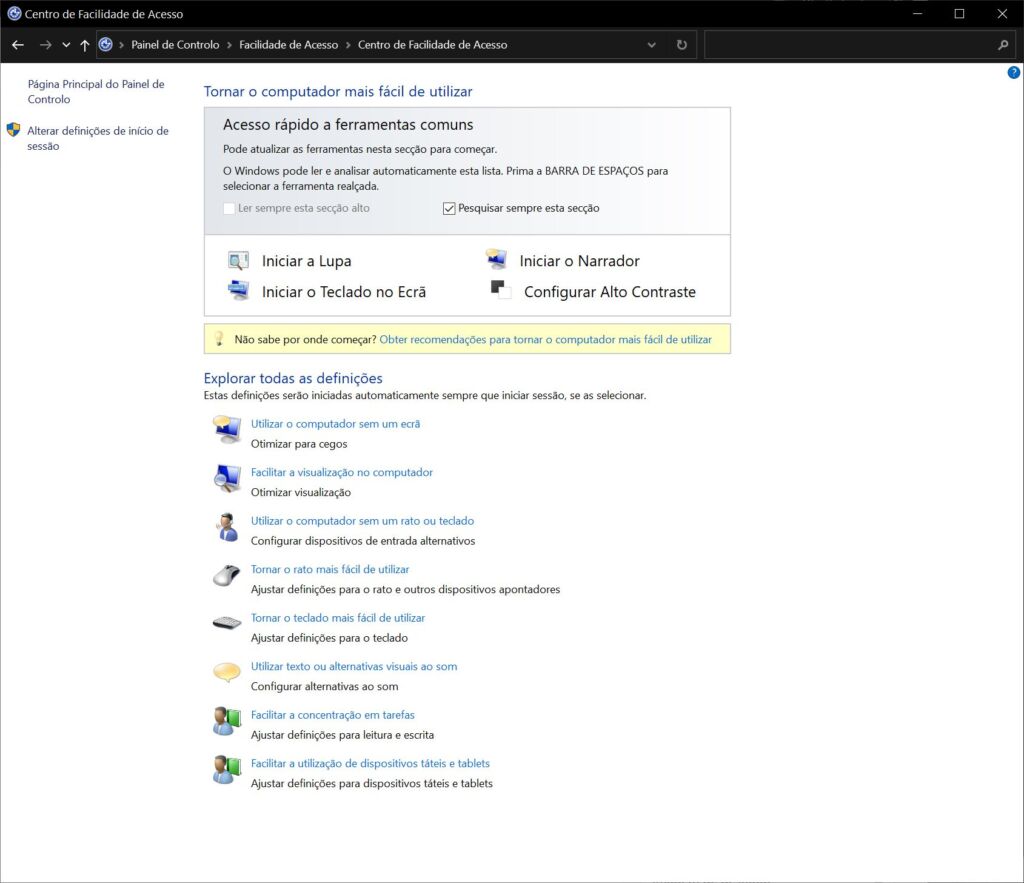
Task: Open Facilitar a visualização no computador
Action: point(342,472)
